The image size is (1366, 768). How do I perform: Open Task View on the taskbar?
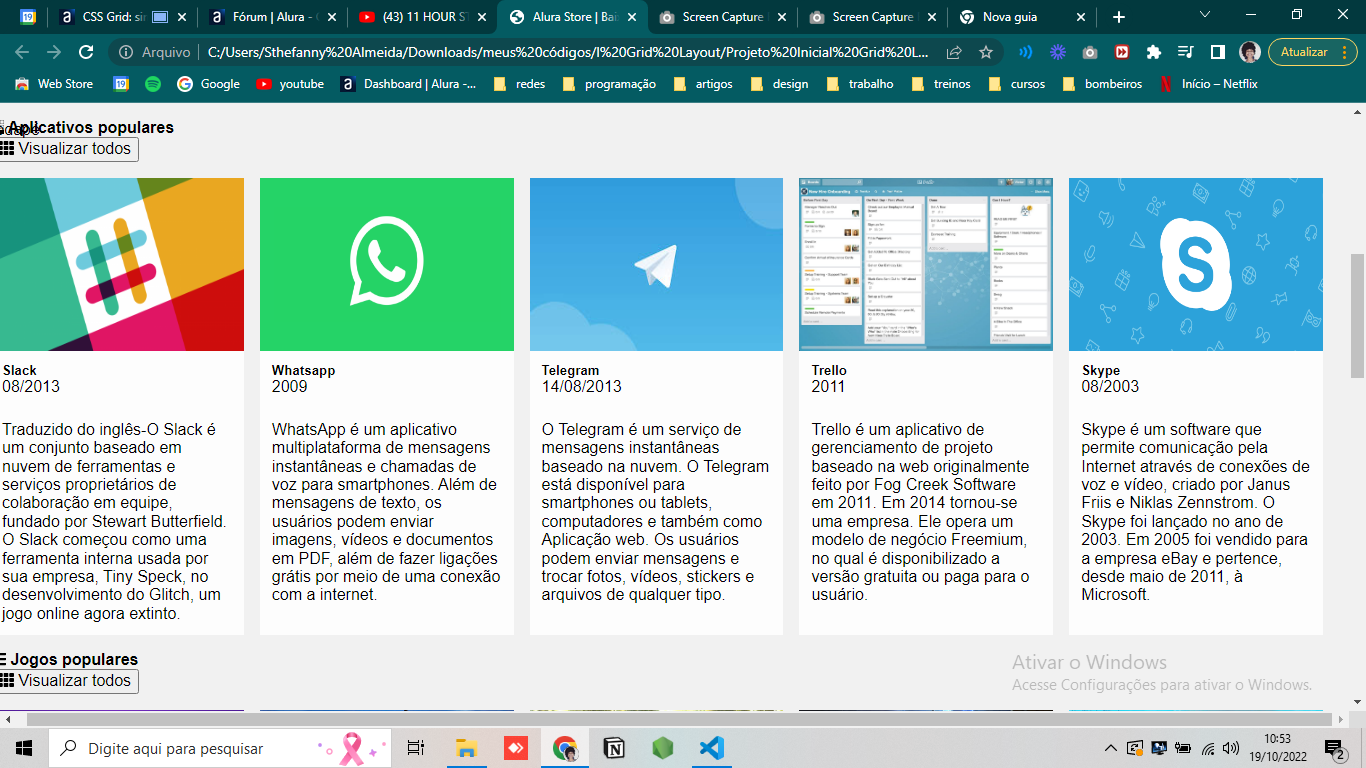(416, 748)
